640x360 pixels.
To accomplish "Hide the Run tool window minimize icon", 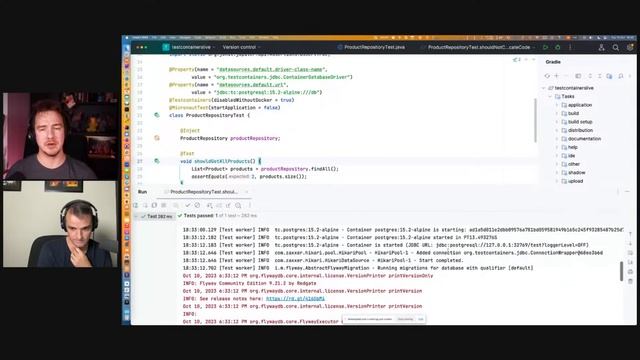I will coord(627,192).
